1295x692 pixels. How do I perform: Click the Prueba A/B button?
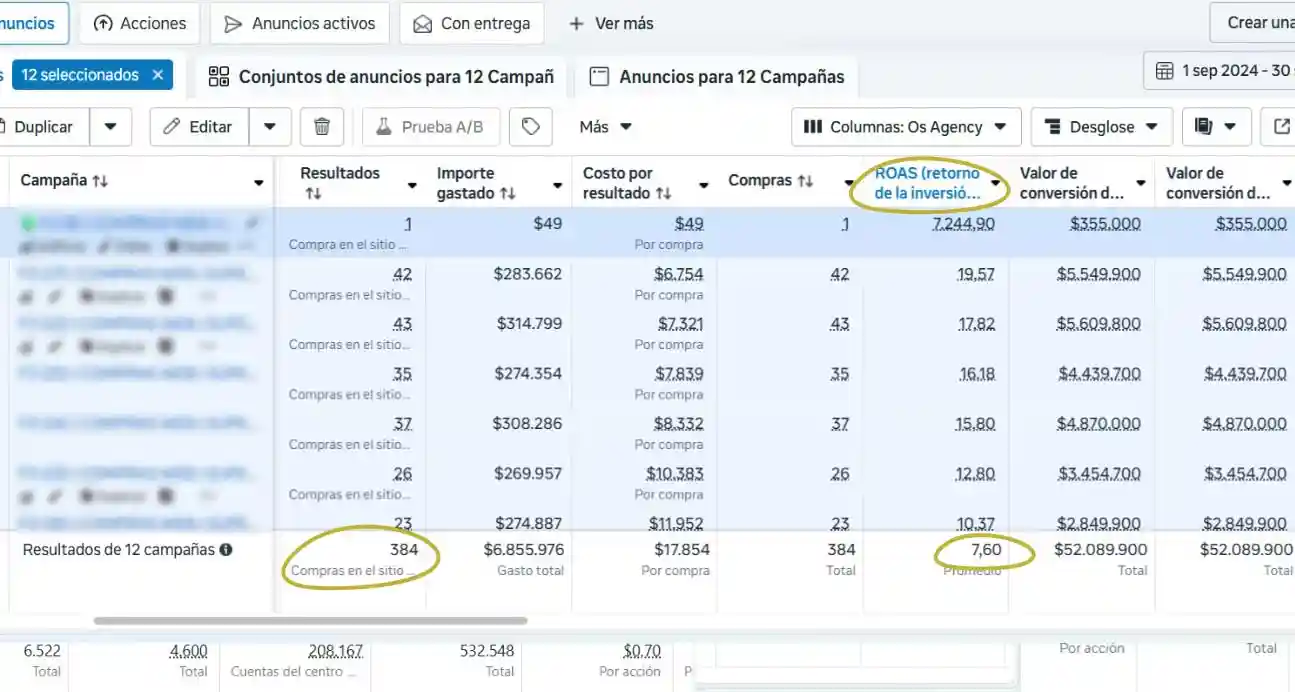(x=429, y=127)
